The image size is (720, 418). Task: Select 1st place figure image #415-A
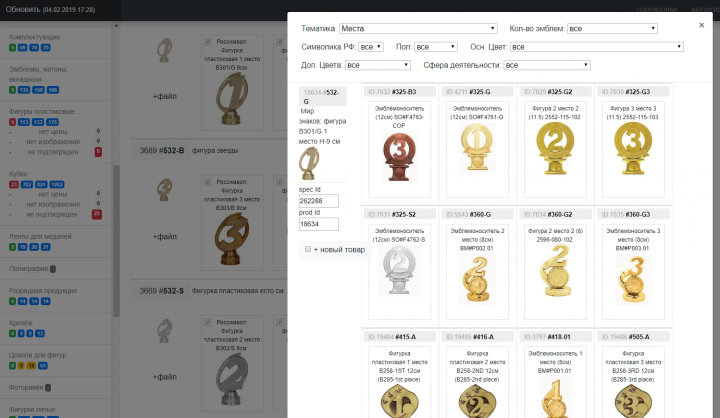(399, 401)
